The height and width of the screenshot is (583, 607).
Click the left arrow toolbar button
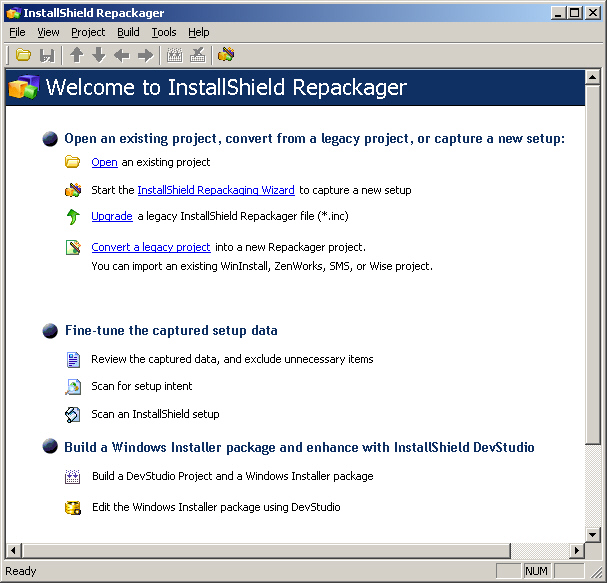click(x=122, y=55)
